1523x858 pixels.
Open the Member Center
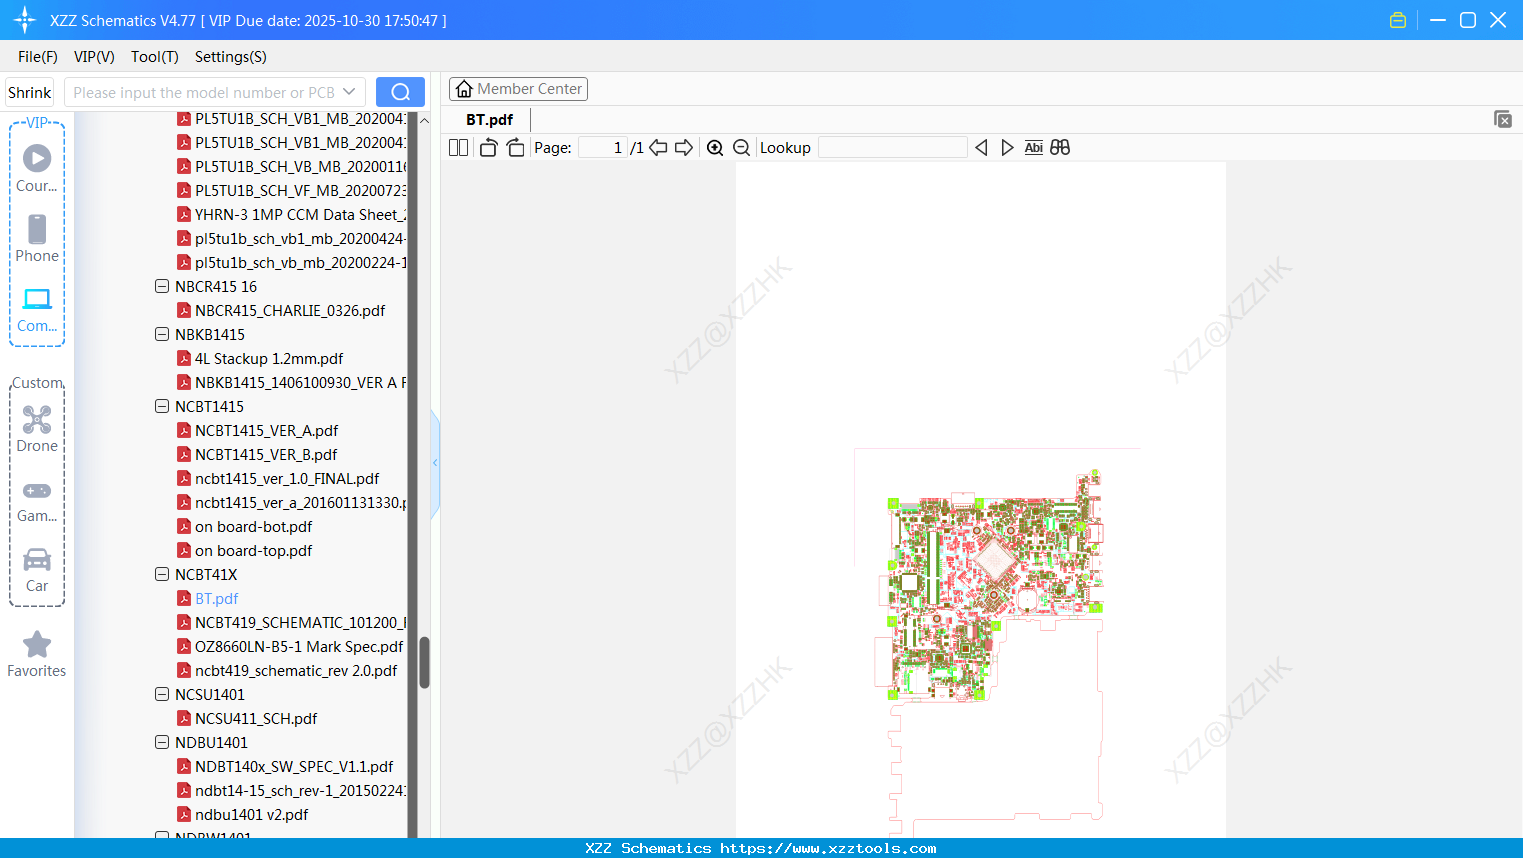(518, 89)
